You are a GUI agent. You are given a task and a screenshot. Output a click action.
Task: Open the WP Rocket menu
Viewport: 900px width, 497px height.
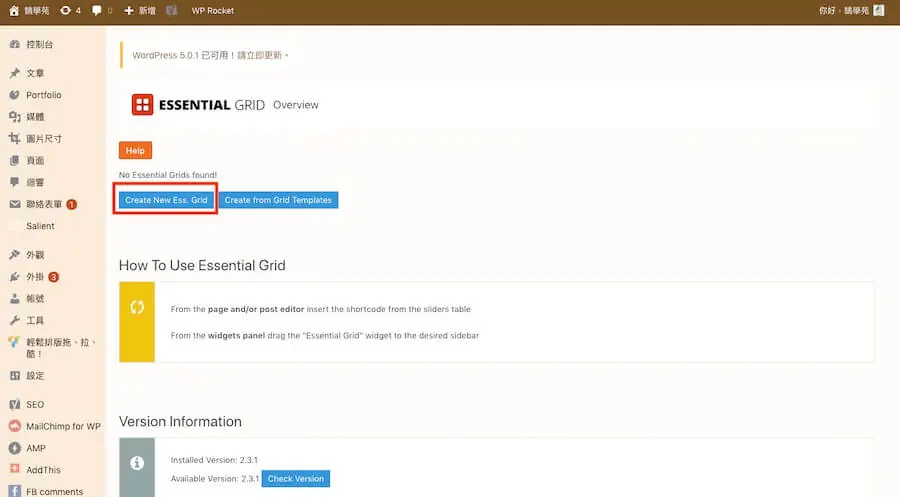[x=212, y=10]
